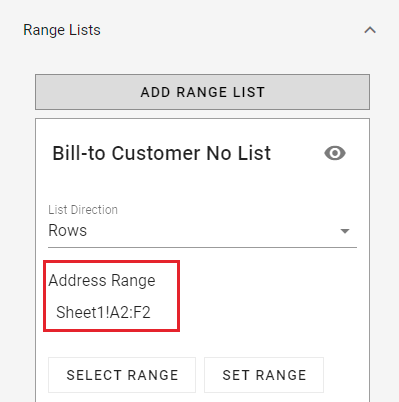Choose the Rows value in List Direction

(68, 230)
